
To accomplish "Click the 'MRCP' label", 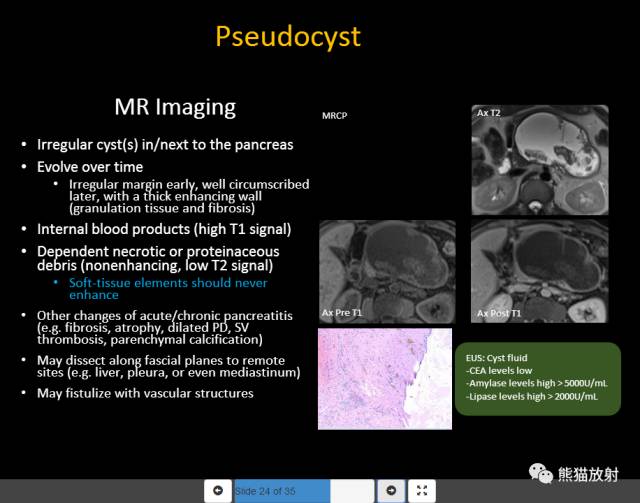I will tap(335, 116).
